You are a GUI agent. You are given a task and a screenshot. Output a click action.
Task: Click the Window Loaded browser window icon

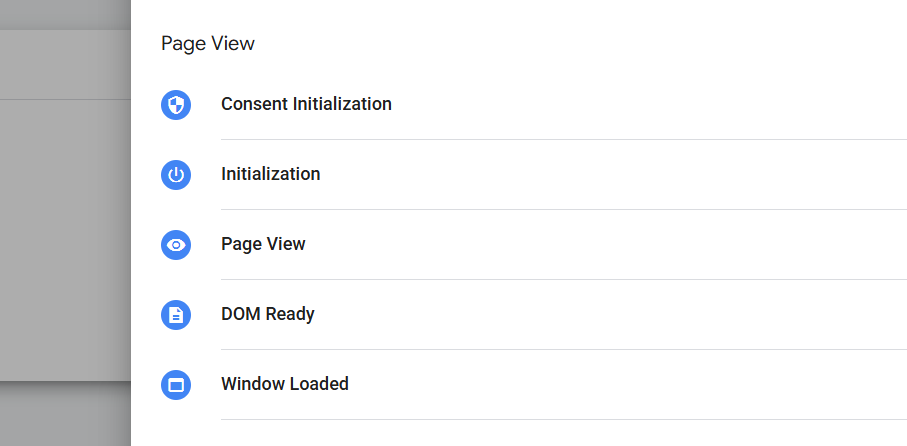pyautogui.click(x=176, y=384)
